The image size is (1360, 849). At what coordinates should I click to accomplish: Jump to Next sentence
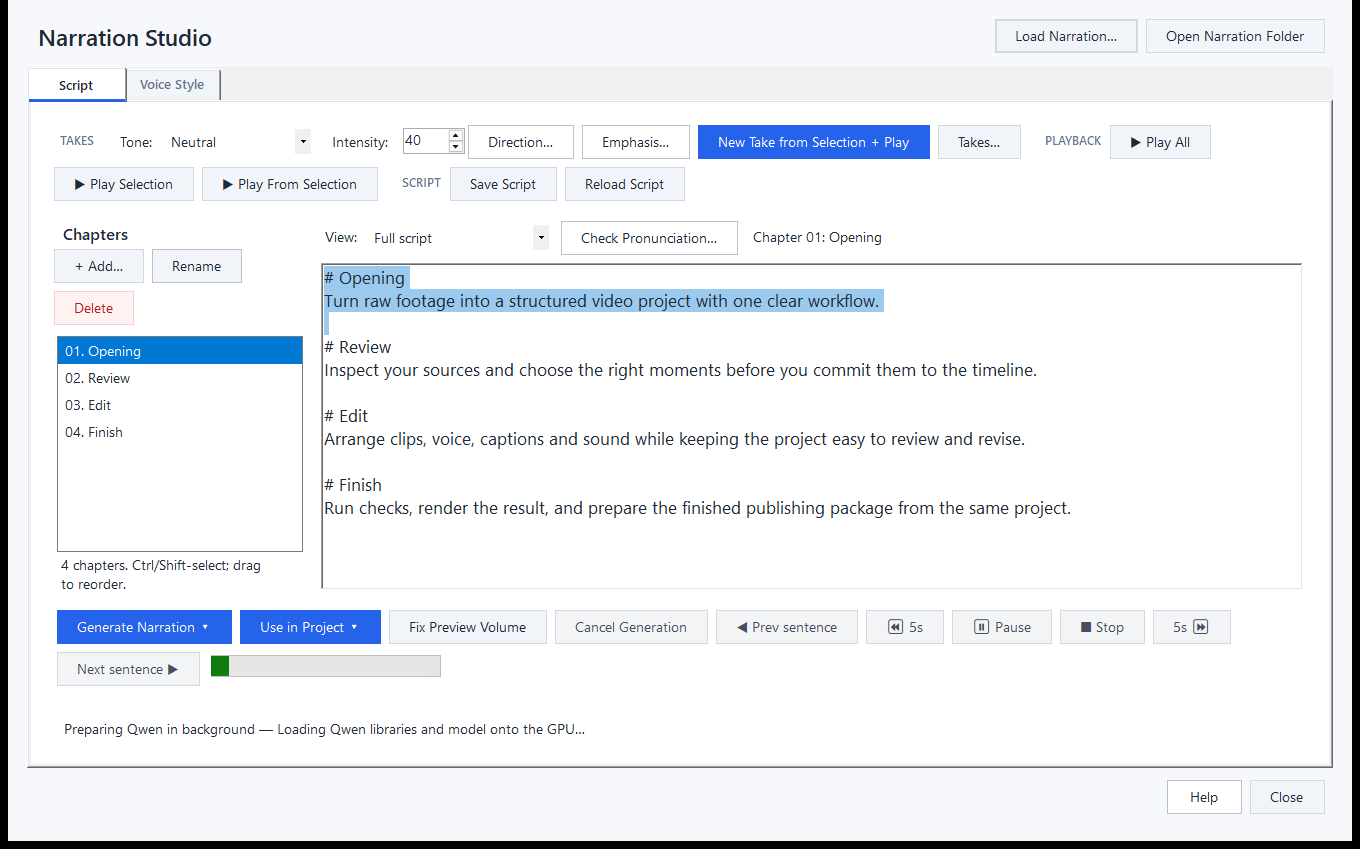coord(128,669)
